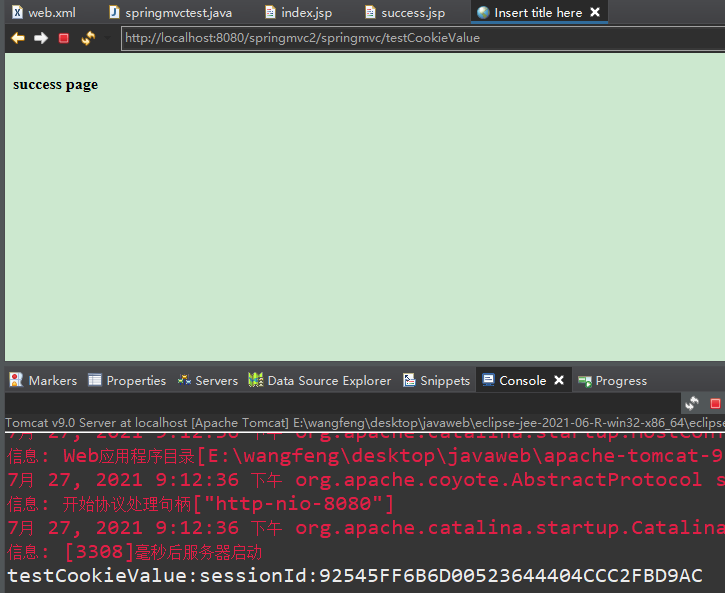
Task: Select the Console view tab
Action: tap(522, 380)
